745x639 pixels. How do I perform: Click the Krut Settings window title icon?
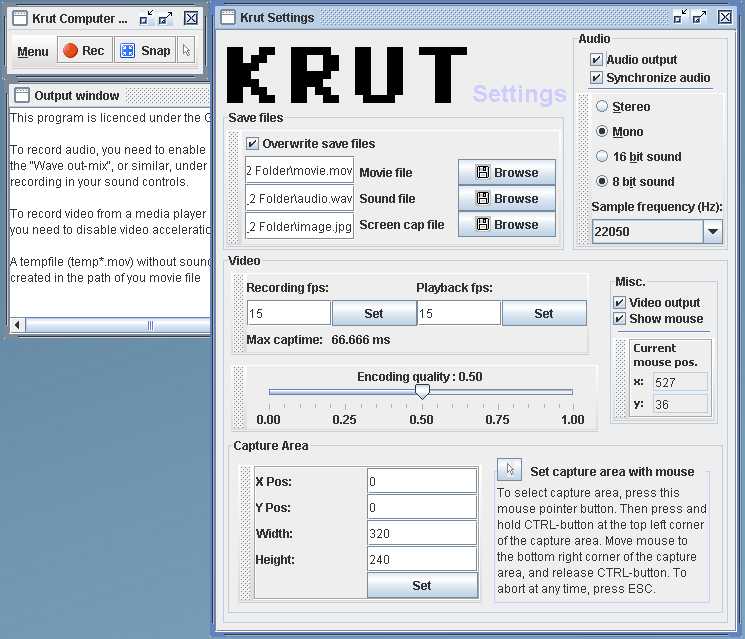coord(228,18)
